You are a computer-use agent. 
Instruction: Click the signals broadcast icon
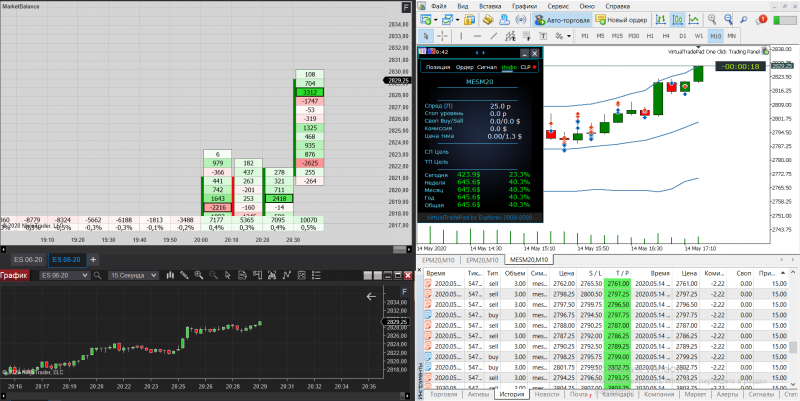520,20
